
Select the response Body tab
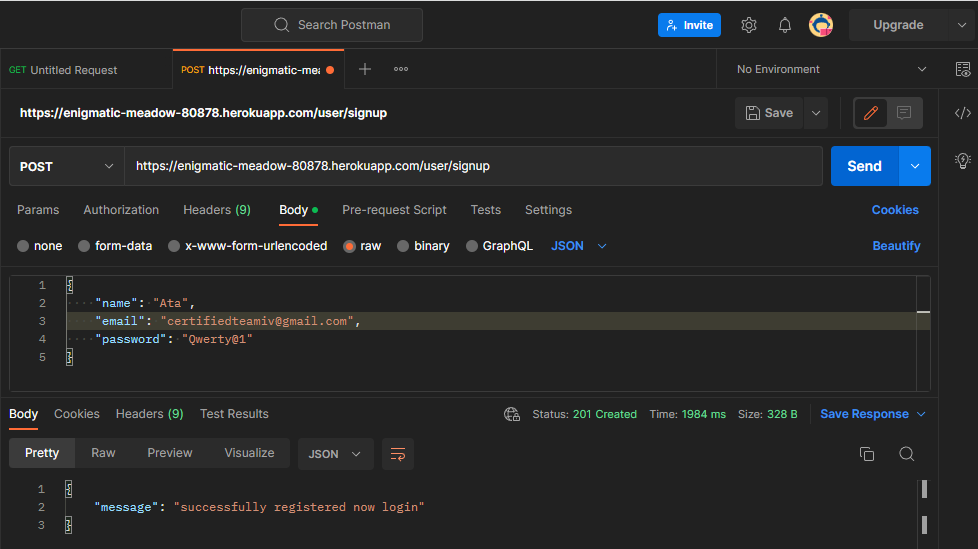pyautogui.click(x=24, y=414)
